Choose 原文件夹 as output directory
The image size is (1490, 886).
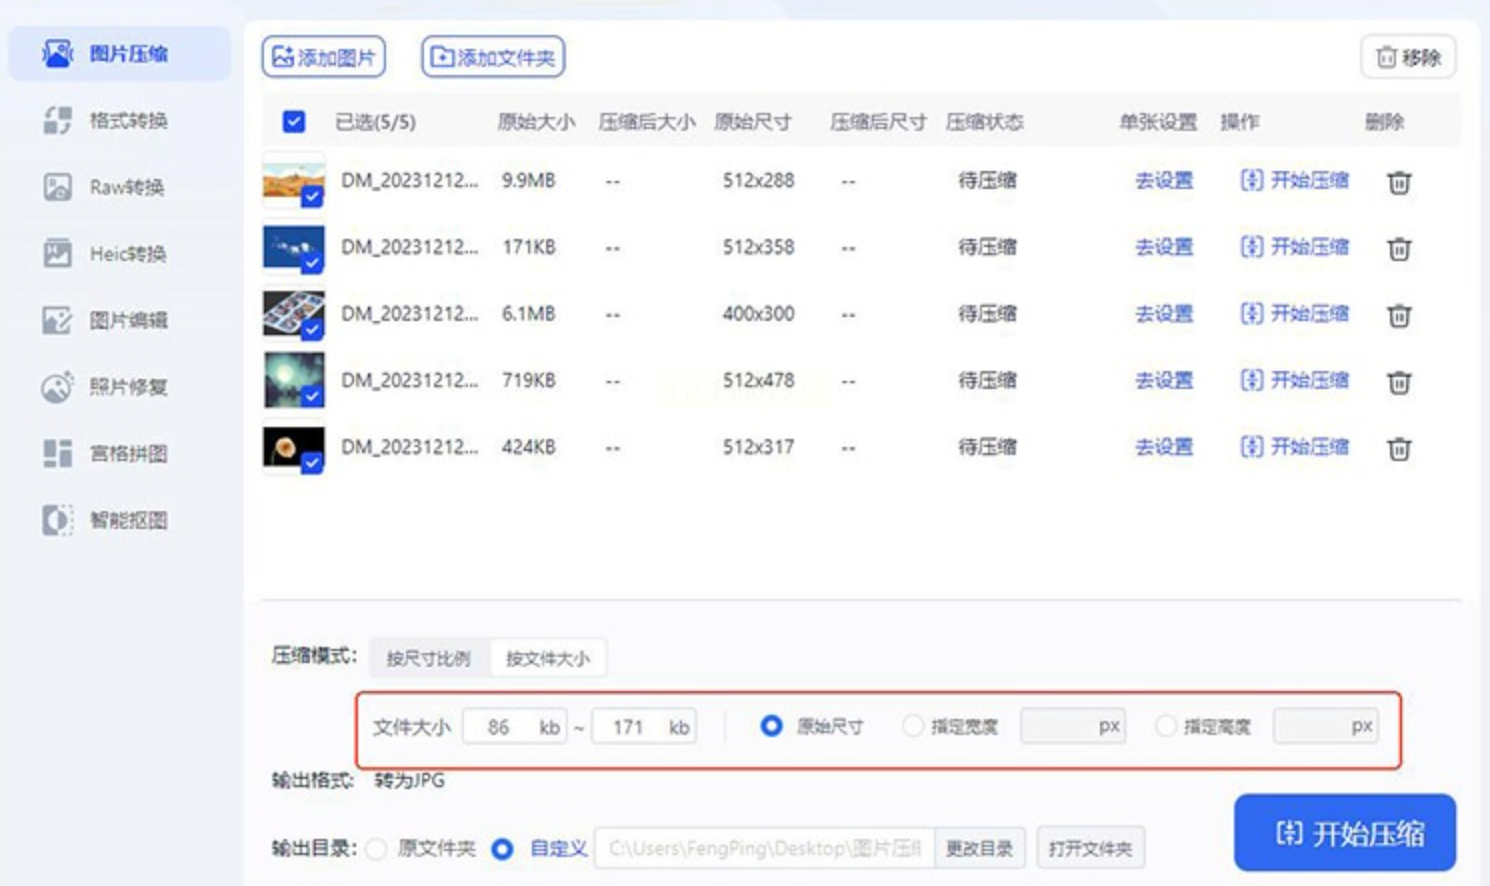click(x=377, y=849)
